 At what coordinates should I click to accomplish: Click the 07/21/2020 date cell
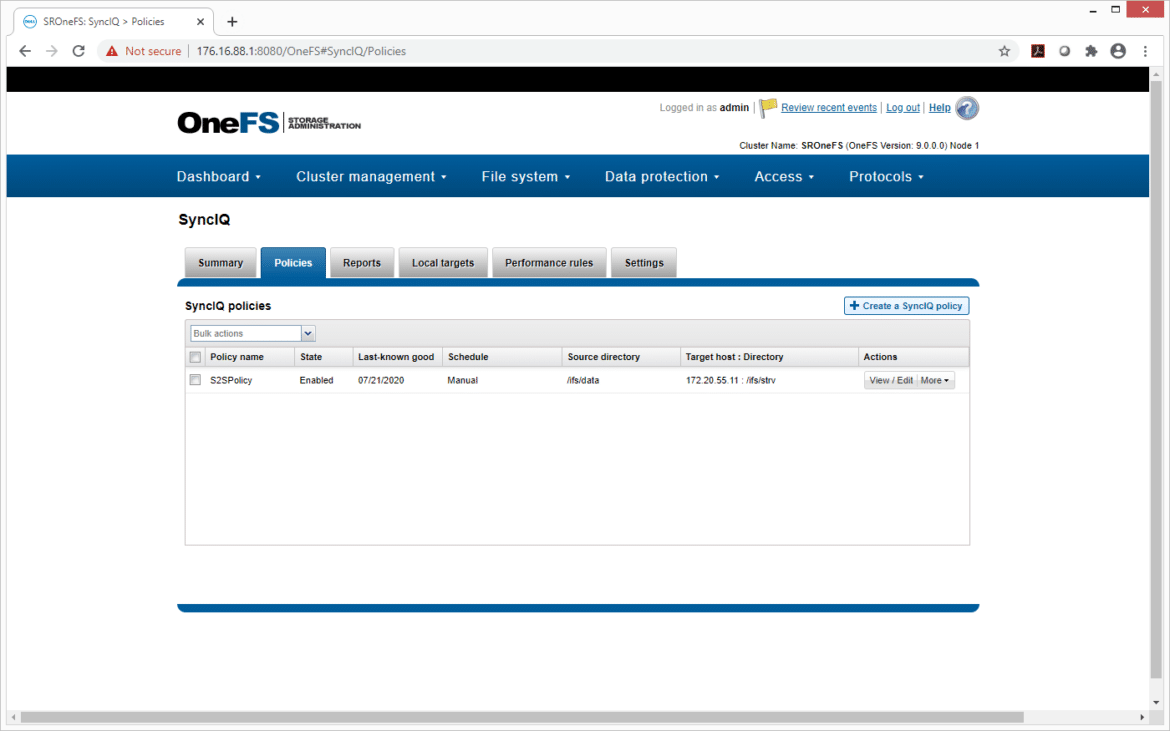381,380
